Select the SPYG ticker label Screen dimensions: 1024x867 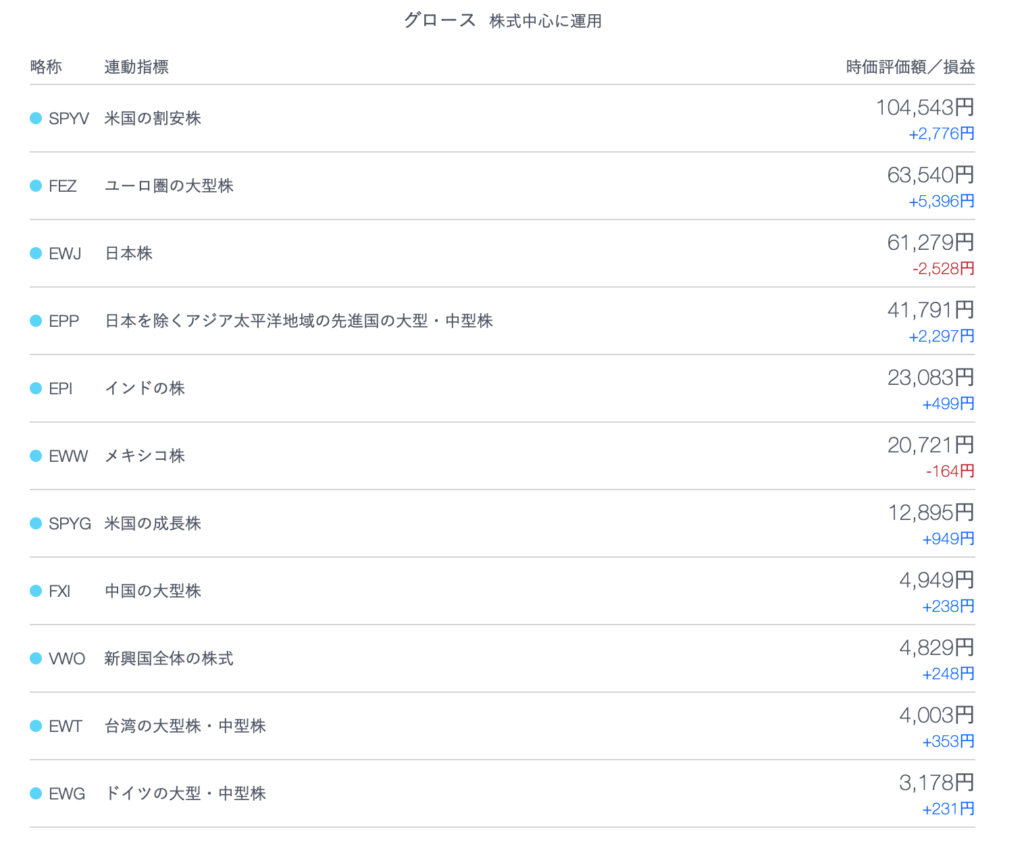(x=70, y=524)
